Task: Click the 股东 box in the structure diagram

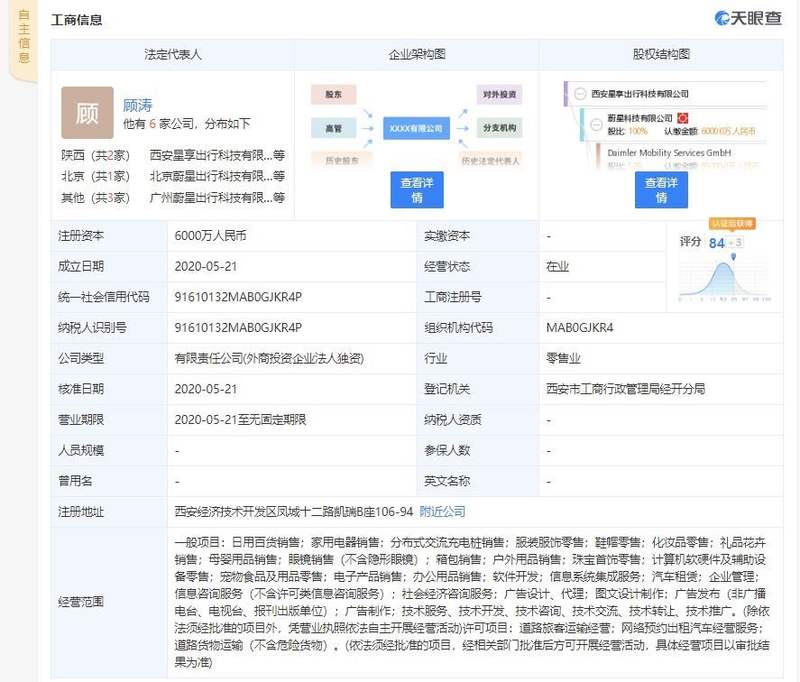Action: click(x=333, y=95)
